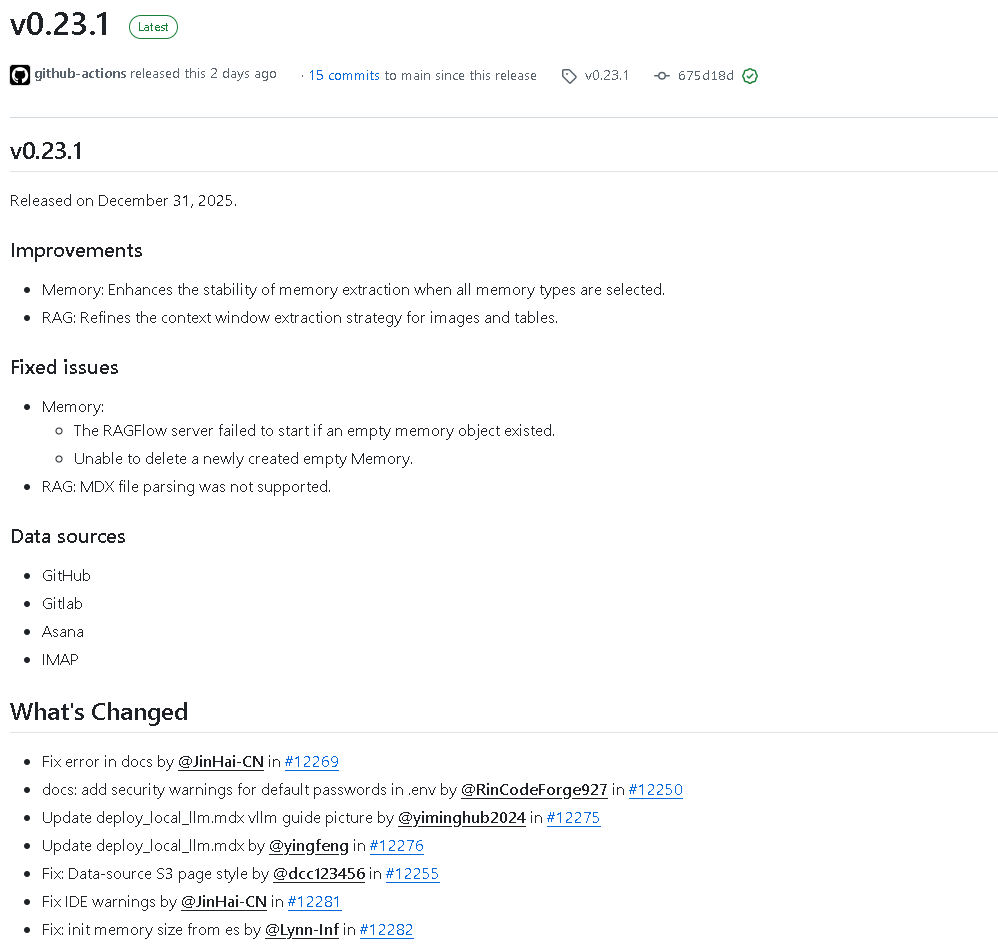Visit the @yiminghub2024 user profile
The width and height of the screenshot is (998, 944).
(x=462, y=818)
